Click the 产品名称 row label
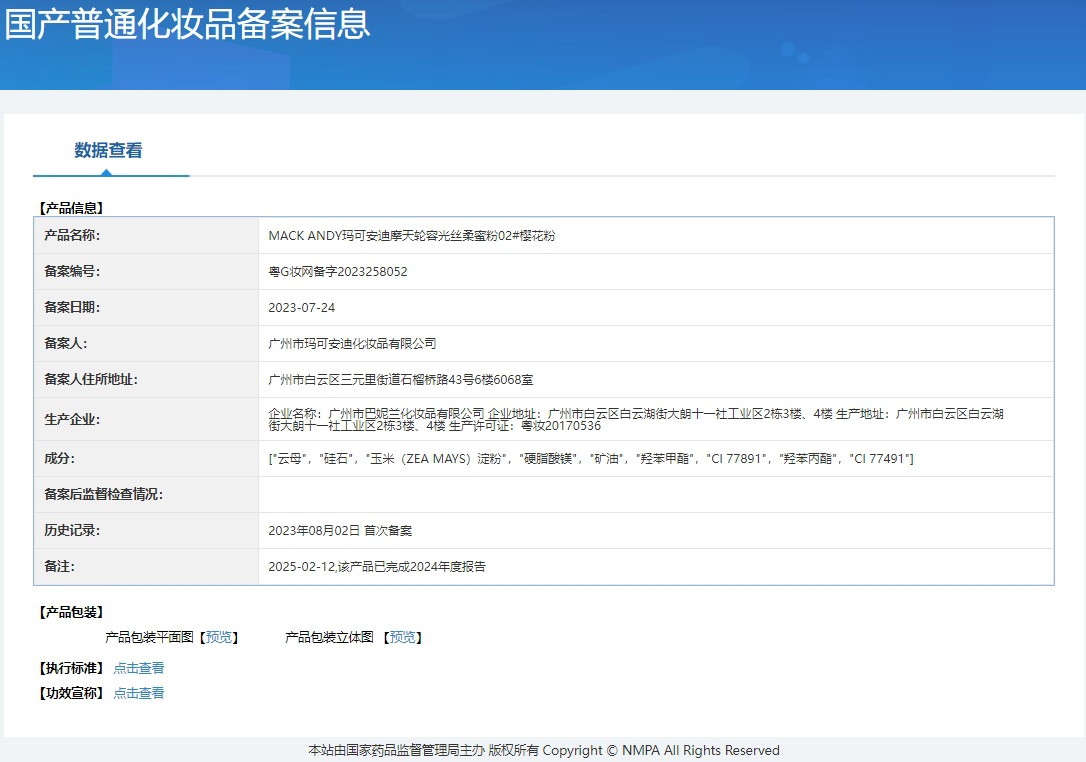The width and height of the screenshot is (1086, 762). (x=72, y=236)
